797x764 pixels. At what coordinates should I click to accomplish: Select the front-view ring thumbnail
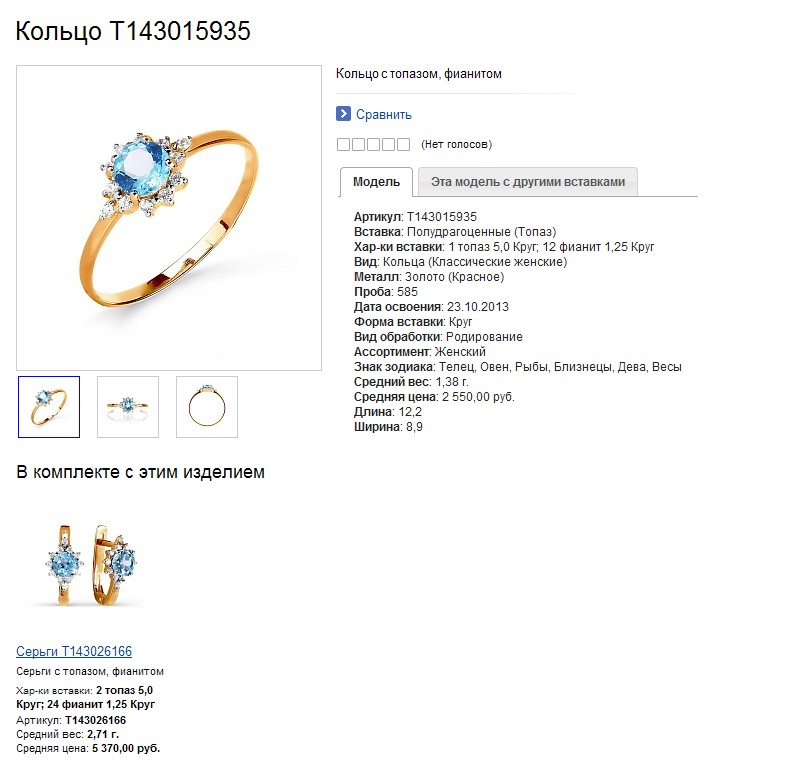(x=128, y=407)
